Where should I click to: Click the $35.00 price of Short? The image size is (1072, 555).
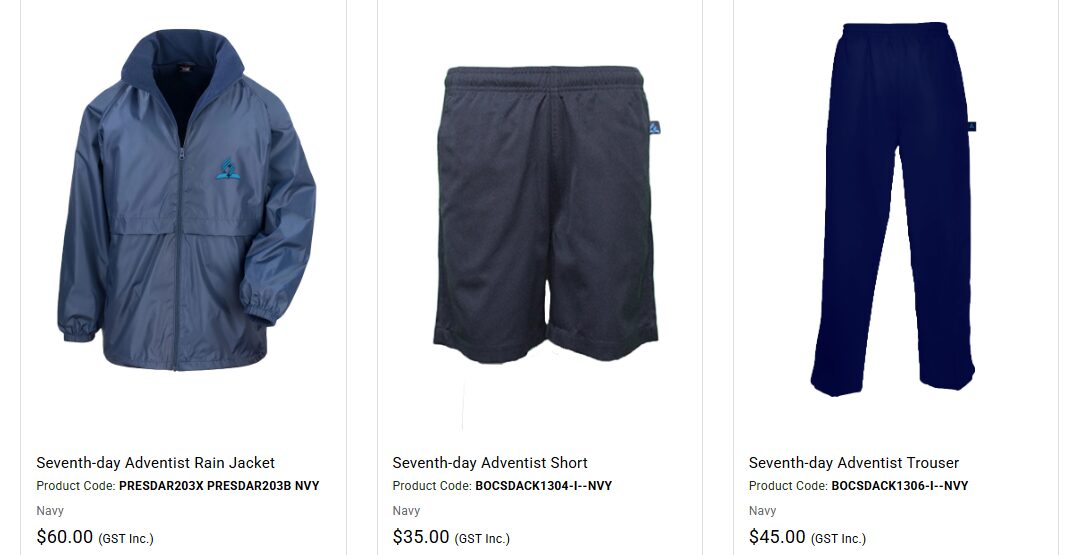420,537
